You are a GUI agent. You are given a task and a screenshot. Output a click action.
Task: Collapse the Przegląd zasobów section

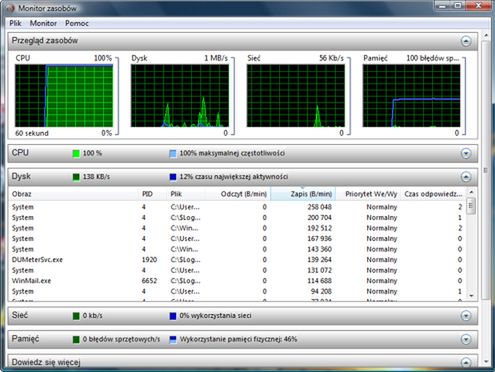tap(466, 41)
